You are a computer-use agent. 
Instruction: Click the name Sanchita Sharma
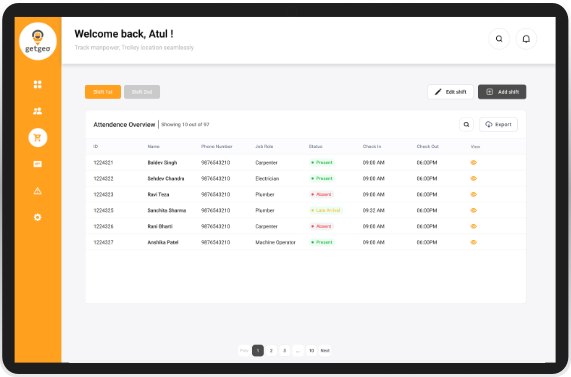[167, 211]
